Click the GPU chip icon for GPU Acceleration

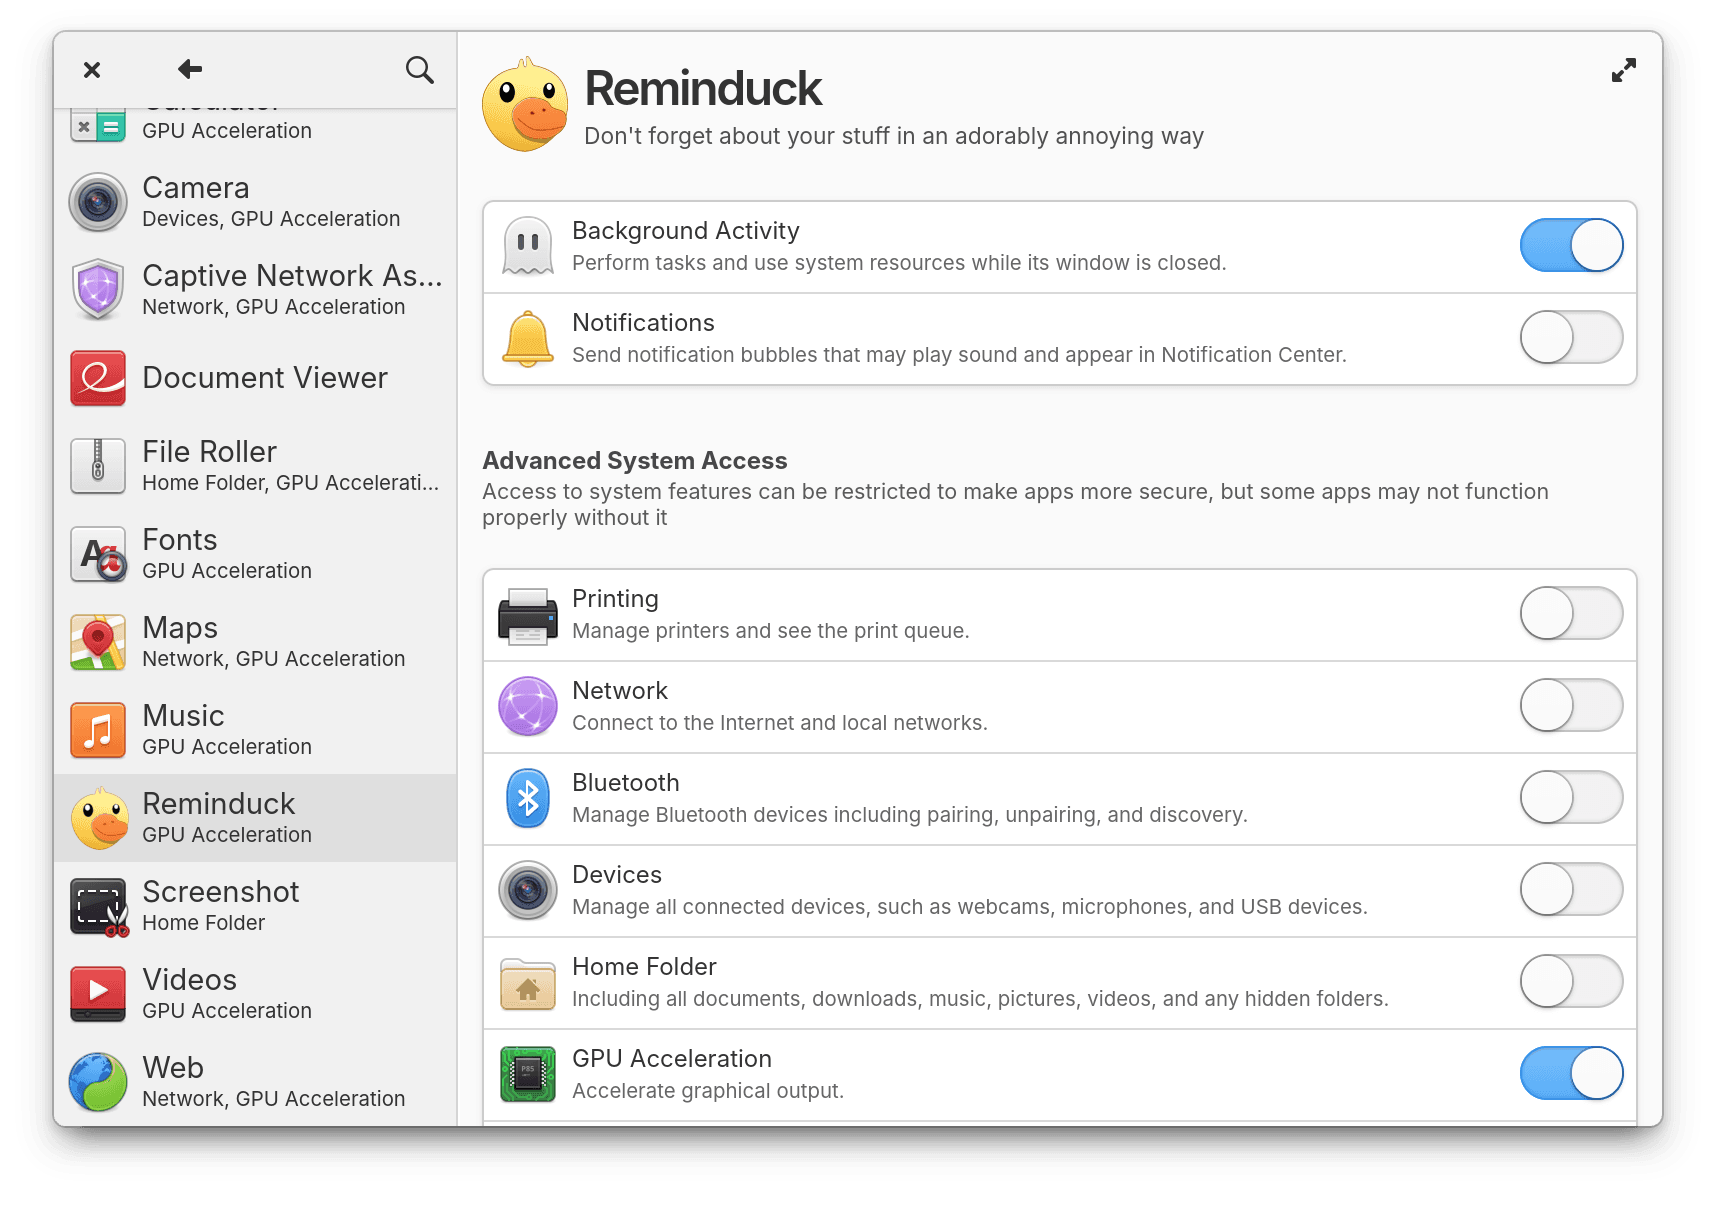527,1074
